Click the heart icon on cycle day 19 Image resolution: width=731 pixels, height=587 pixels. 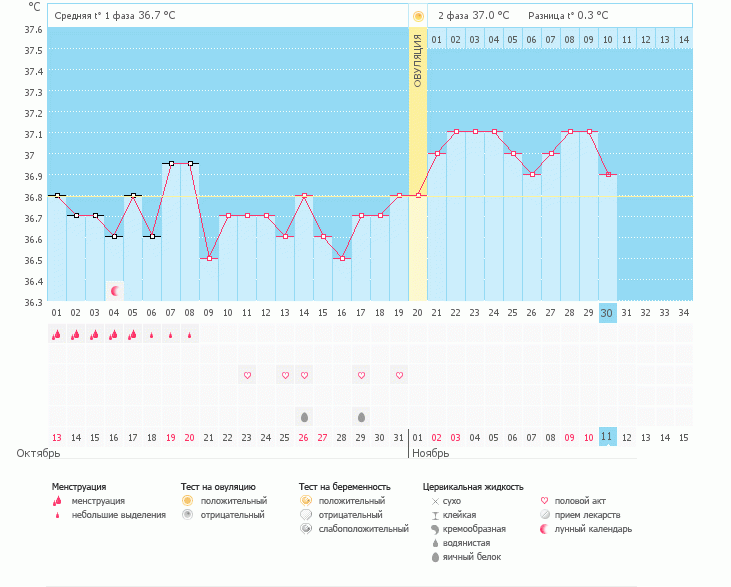click(398, 375)
